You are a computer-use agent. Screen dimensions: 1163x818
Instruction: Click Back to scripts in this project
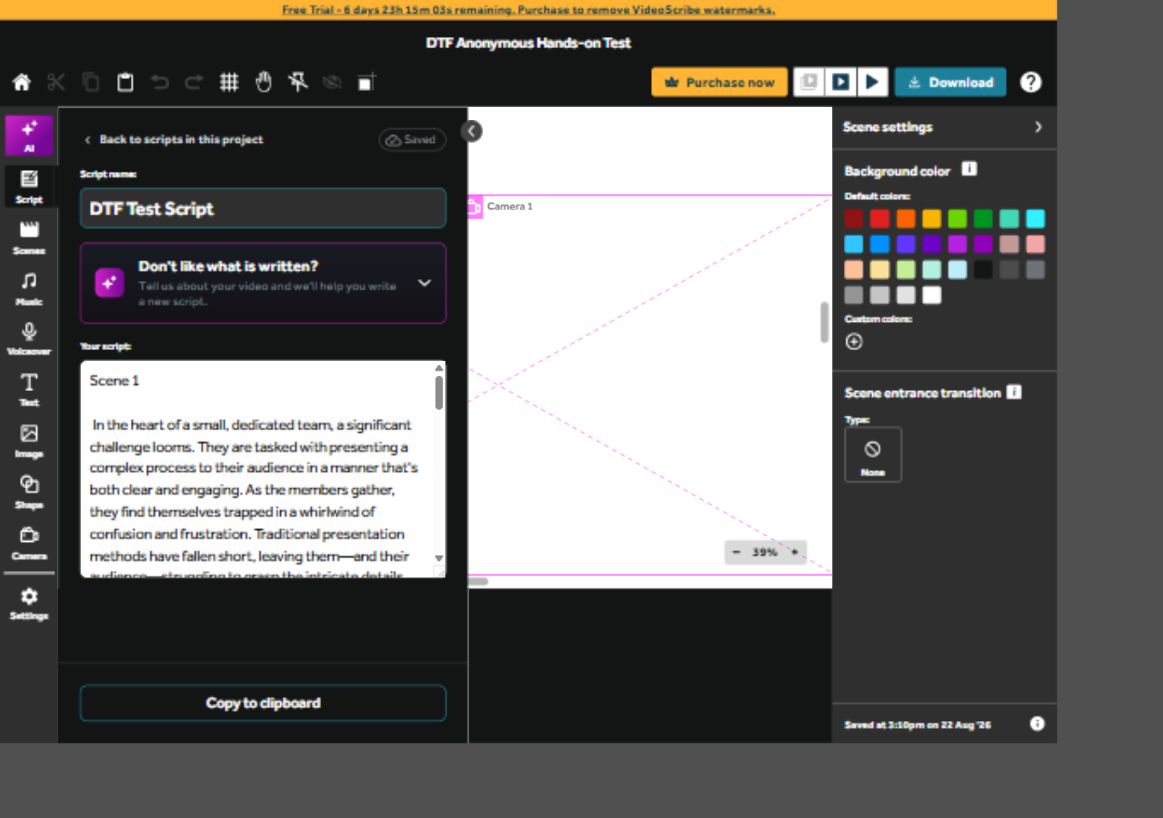pyautogui.click(x=174, y=139)
